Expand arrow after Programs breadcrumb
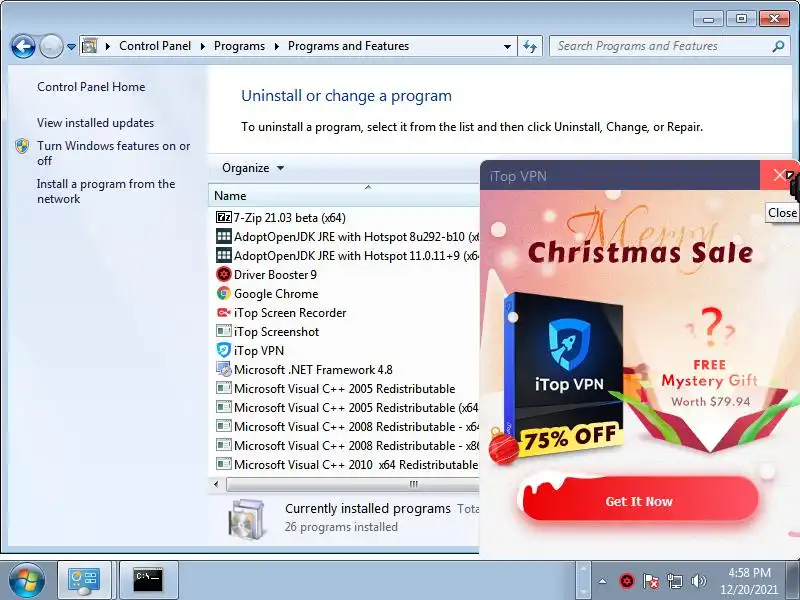The height and width of the screenshot is (600, 800). pos(277,46)
